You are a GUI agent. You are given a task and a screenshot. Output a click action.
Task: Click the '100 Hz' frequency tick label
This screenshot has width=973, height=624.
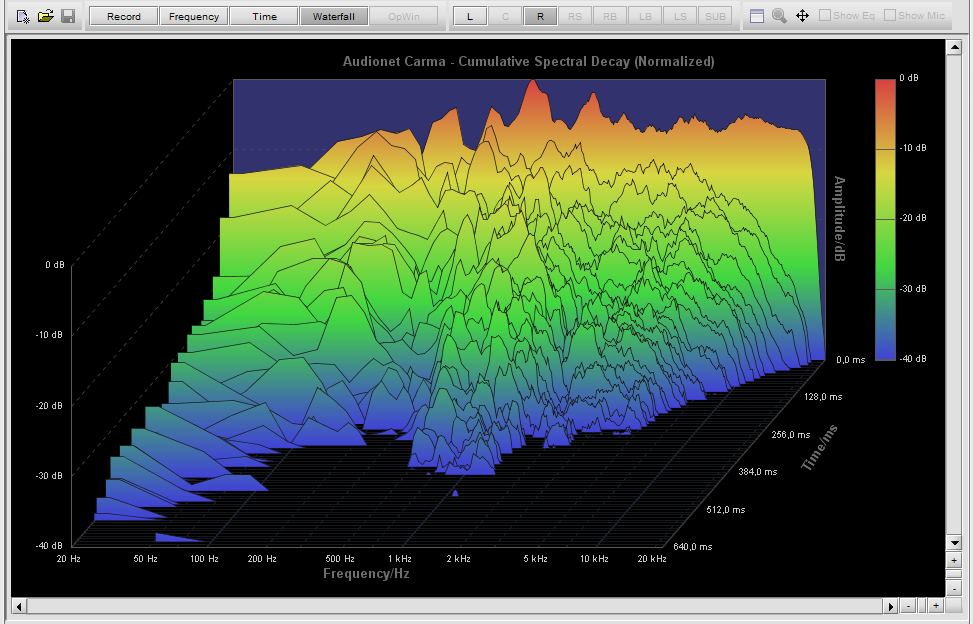click(x=204, y=559)
